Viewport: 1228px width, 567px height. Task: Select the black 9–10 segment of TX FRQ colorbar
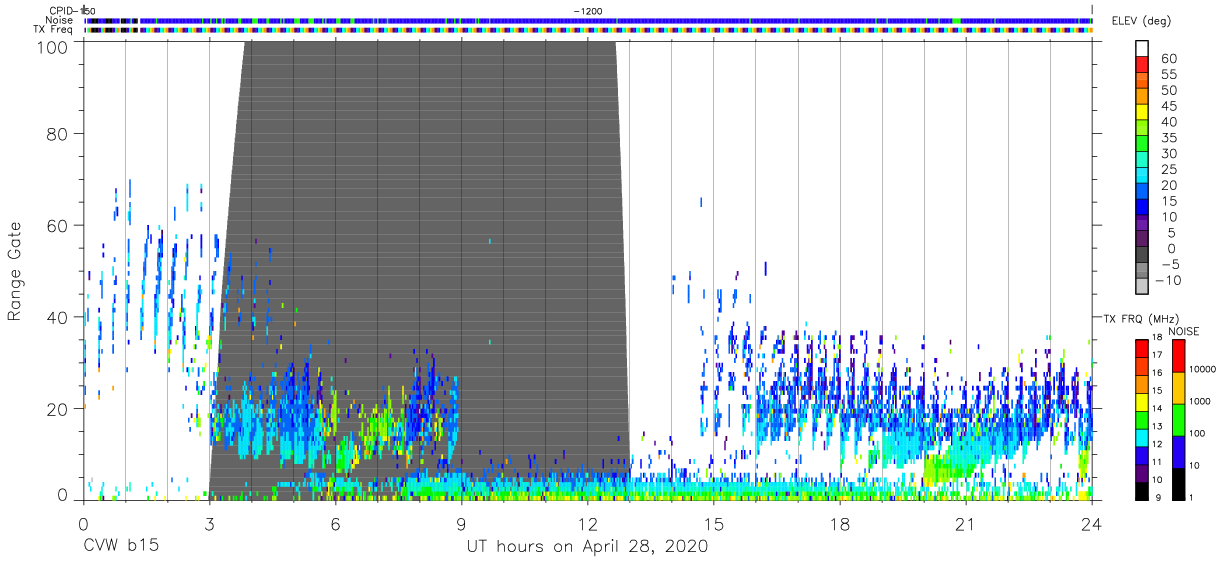(1141, 489)
